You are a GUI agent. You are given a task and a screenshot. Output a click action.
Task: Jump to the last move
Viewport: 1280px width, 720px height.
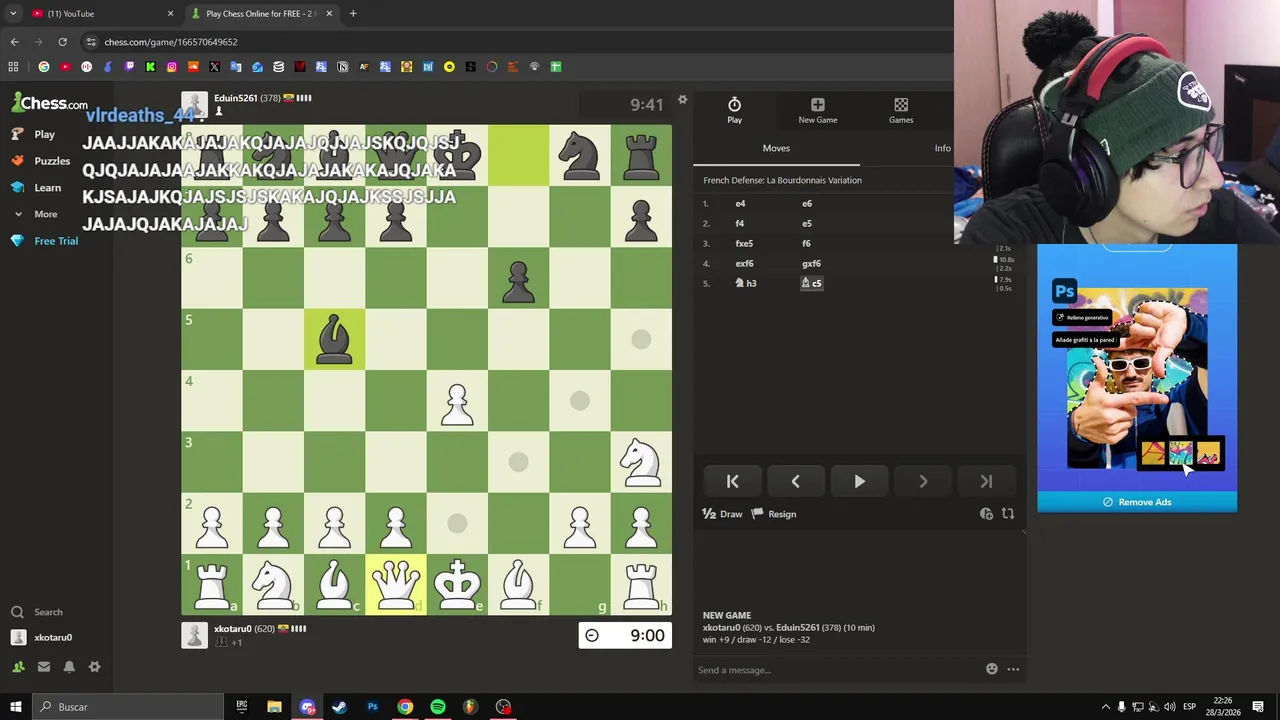(x=986, y=482)
